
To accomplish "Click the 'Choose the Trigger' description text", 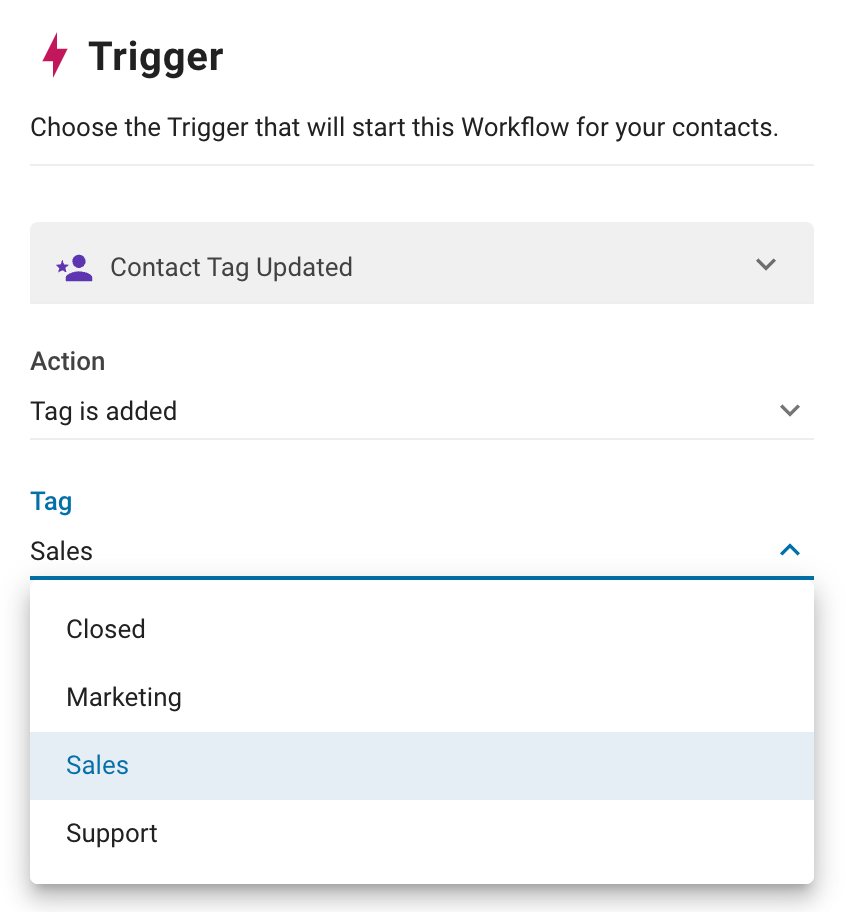I will [x=404, y=128].
